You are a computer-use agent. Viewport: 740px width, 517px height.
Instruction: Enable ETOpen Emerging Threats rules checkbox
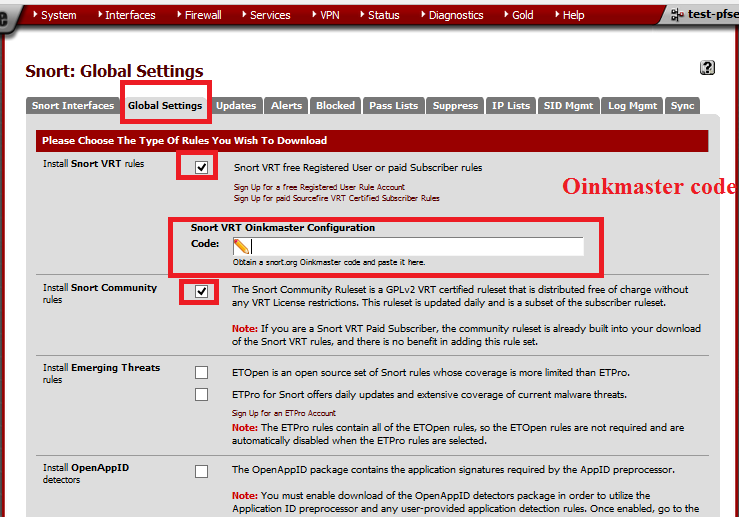202,373
